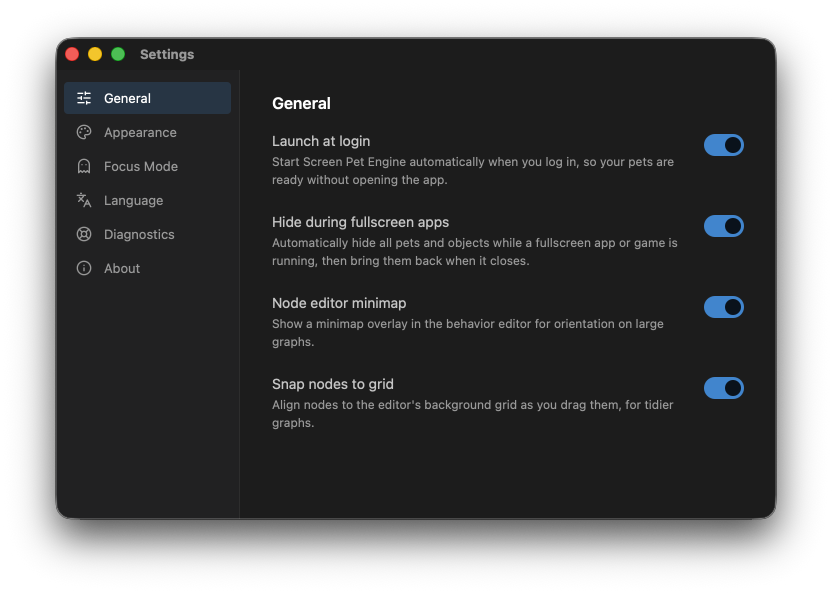
Task: Open the Appearance settings label
Action: click(x=140, y=132)
